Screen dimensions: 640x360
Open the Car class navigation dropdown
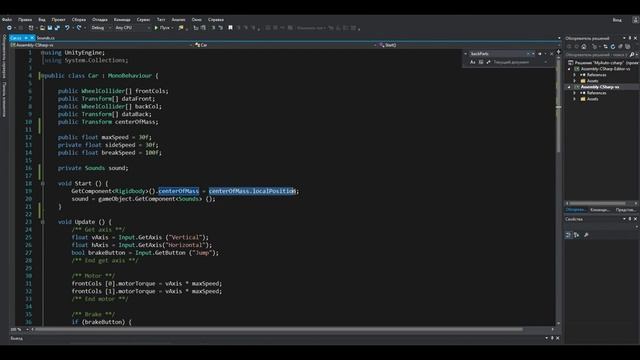pos(285,45)
